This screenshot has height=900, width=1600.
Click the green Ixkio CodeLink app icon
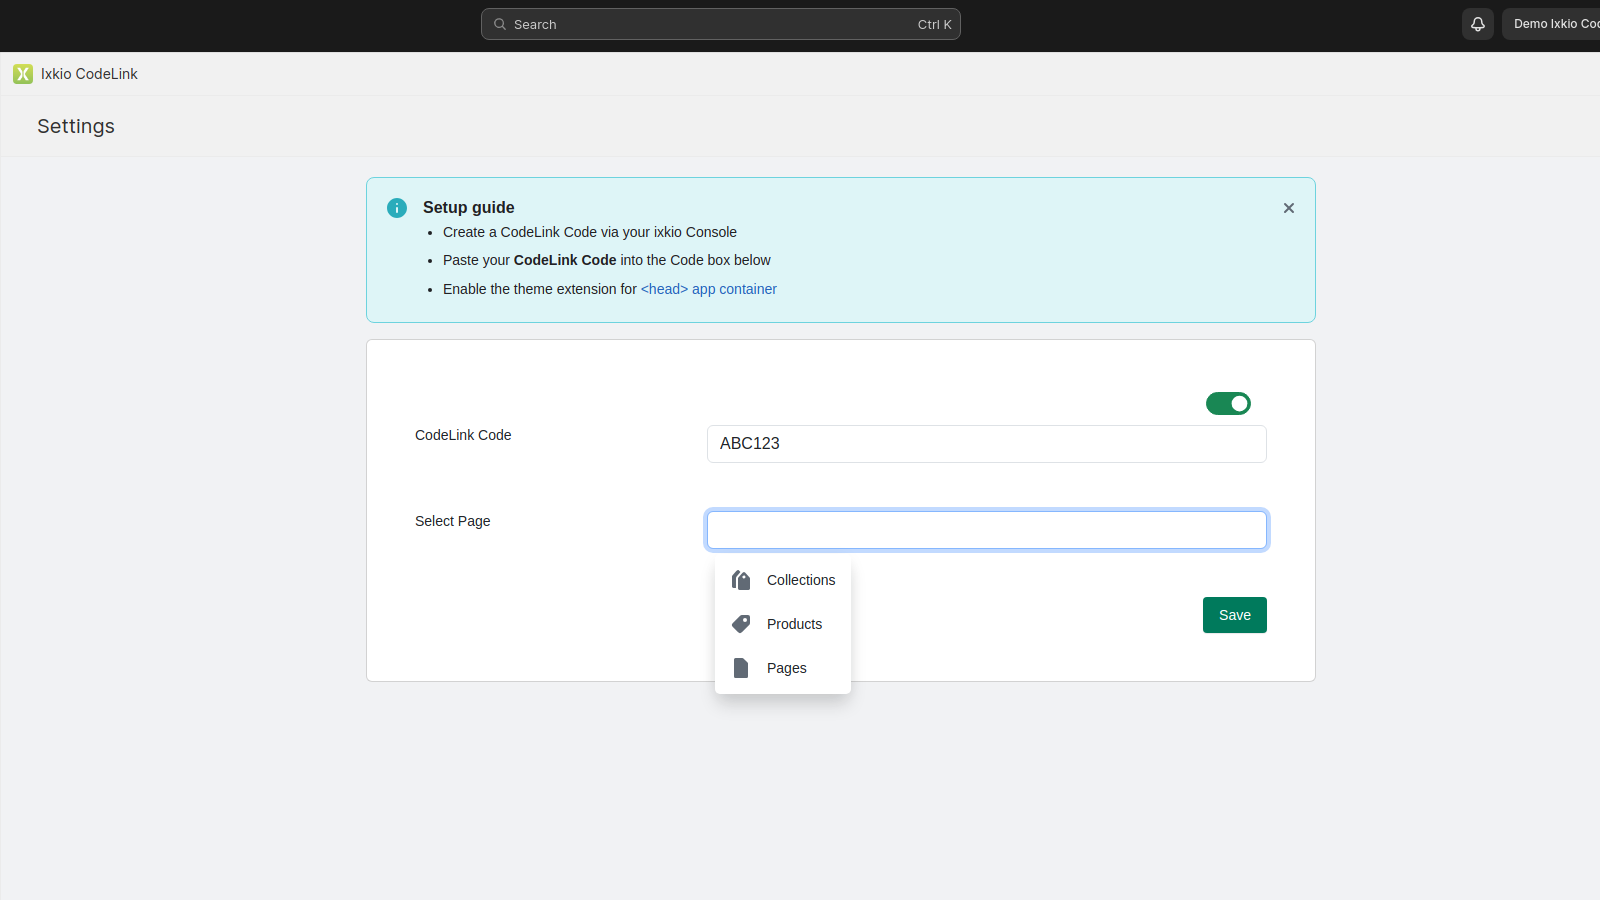22,73
